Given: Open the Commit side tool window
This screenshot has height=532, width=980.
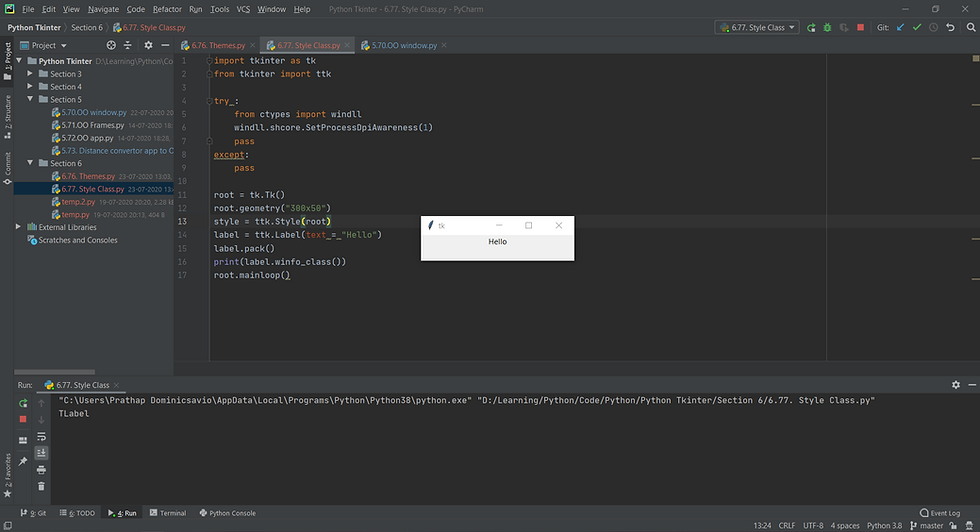Looking at the screenshot, I should [8, 168].
